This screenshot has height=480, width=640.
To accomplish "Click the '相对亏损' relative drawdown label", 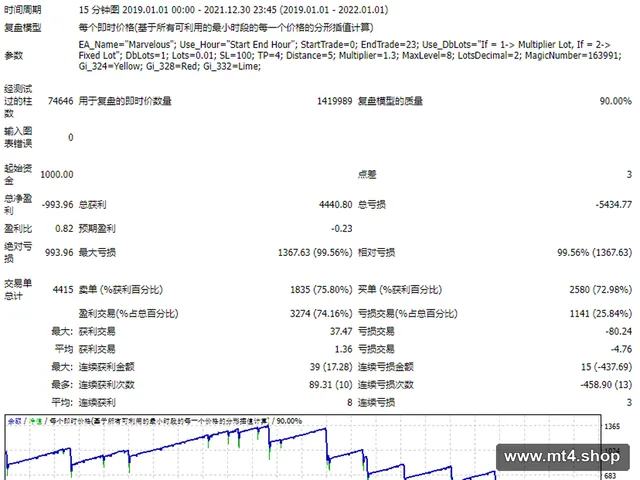I will tap(376, 253).
